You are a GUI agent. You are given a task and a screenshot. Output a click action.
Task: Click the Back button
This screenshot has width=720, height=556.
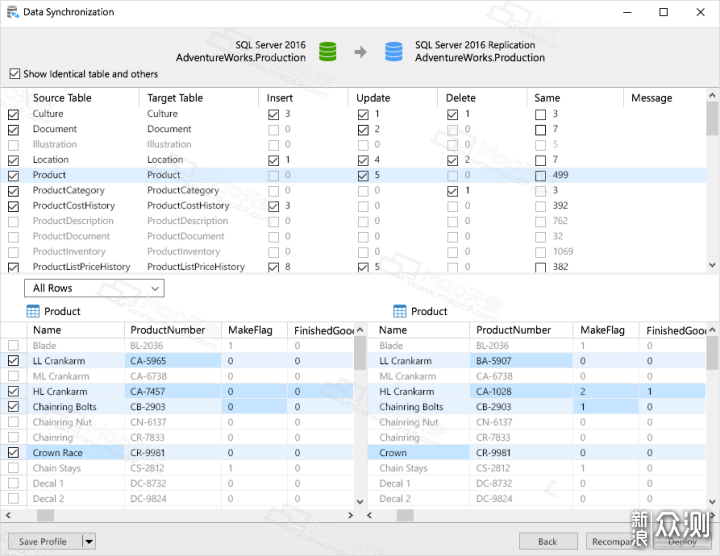tap(548, 541)
